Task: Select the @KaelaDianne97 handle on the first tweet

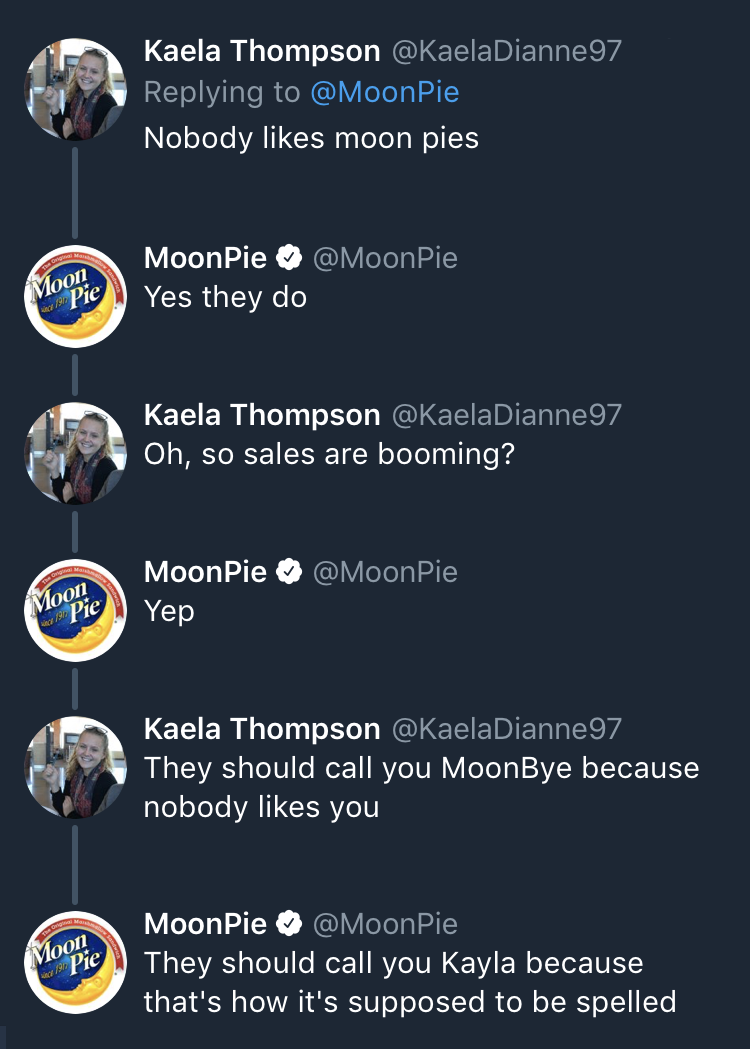Action: point(507,51)
